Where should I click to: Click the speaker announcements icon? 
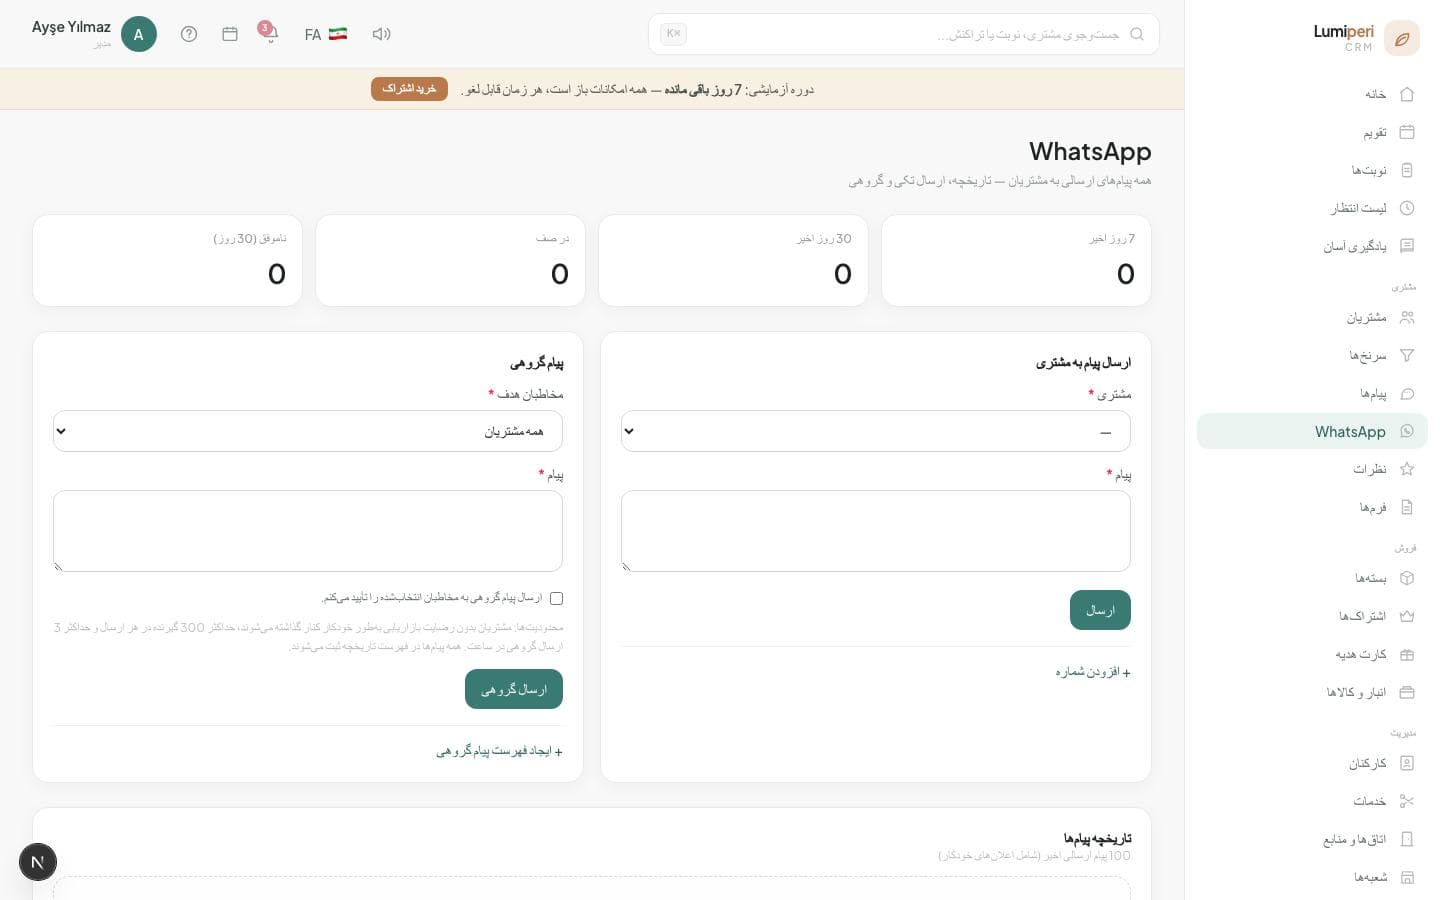(x=381, y=34)
